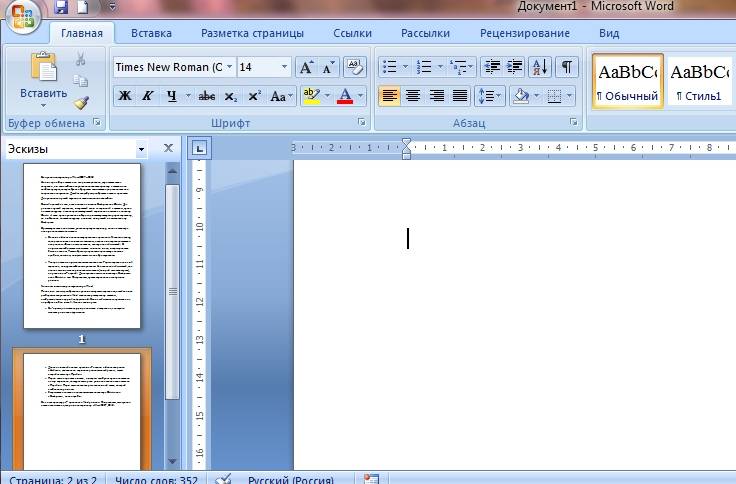Open the Вид tab

609,33
